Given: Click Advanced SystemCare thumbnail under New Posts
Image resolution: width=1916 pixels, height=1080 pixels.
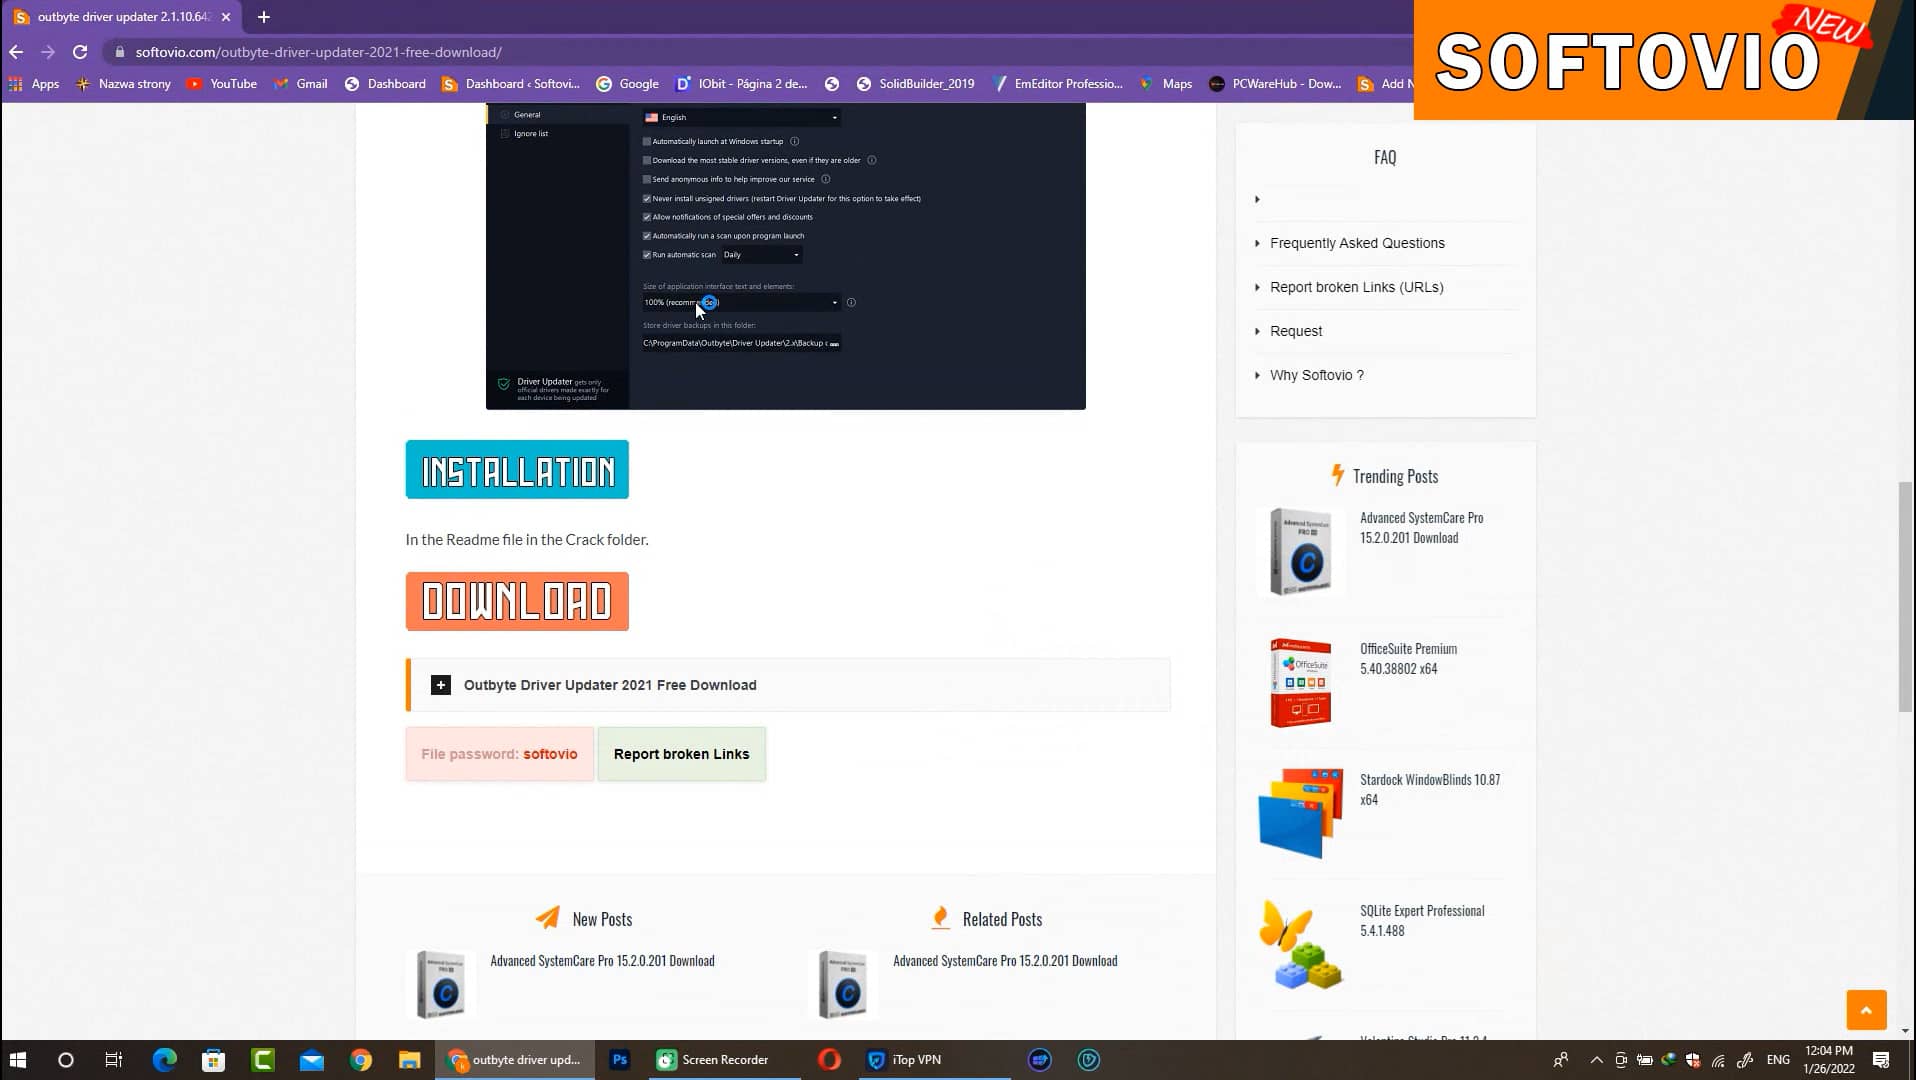Looking at the screenshot, I should (x=441, y=985).
